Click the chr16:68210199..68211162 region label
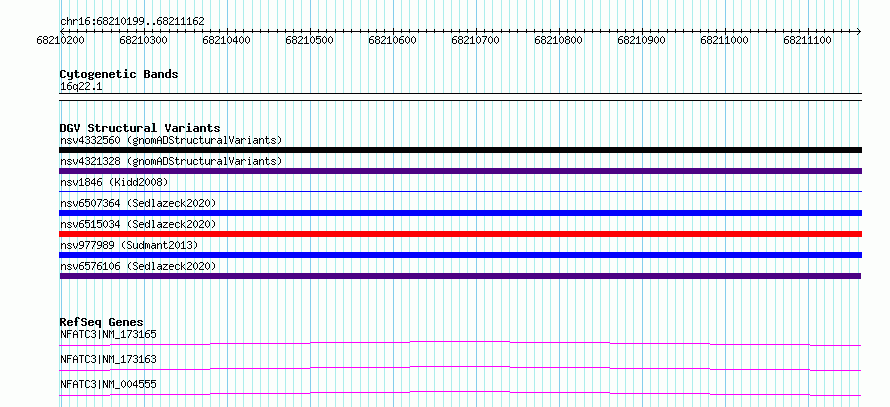 (x=132, y=22)
